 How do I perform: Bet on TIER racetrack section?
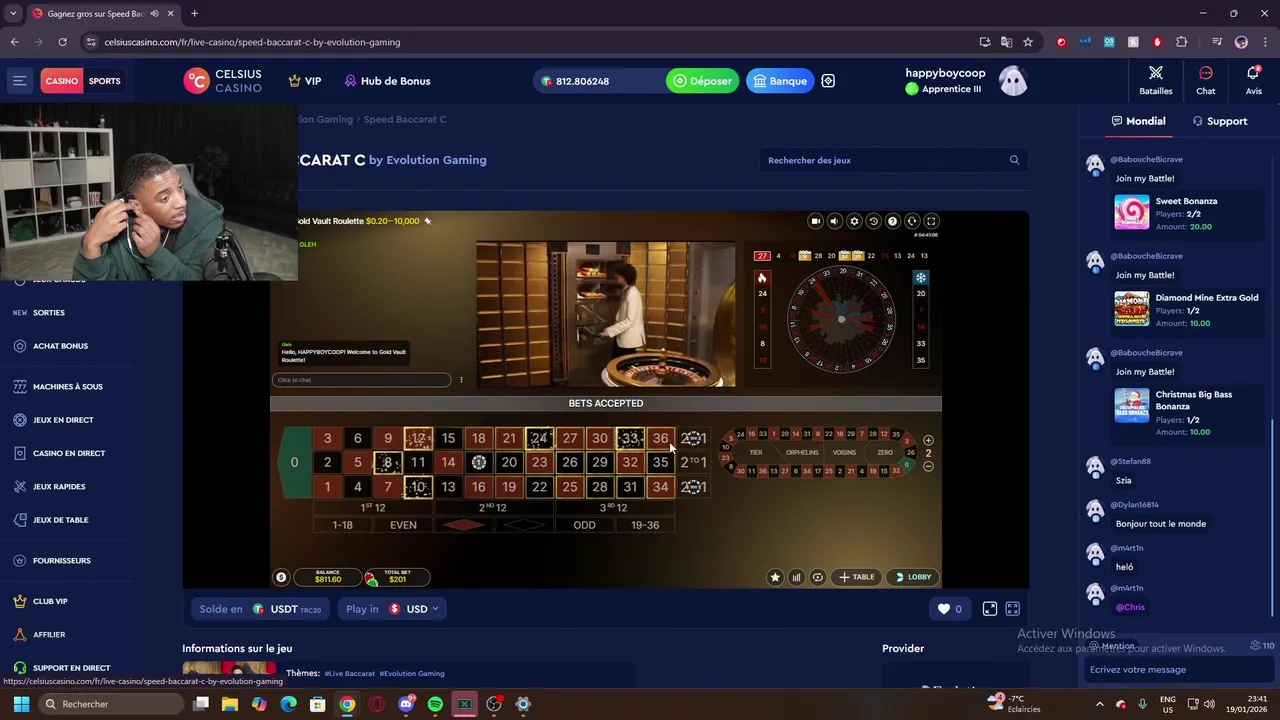pos(756,452)
